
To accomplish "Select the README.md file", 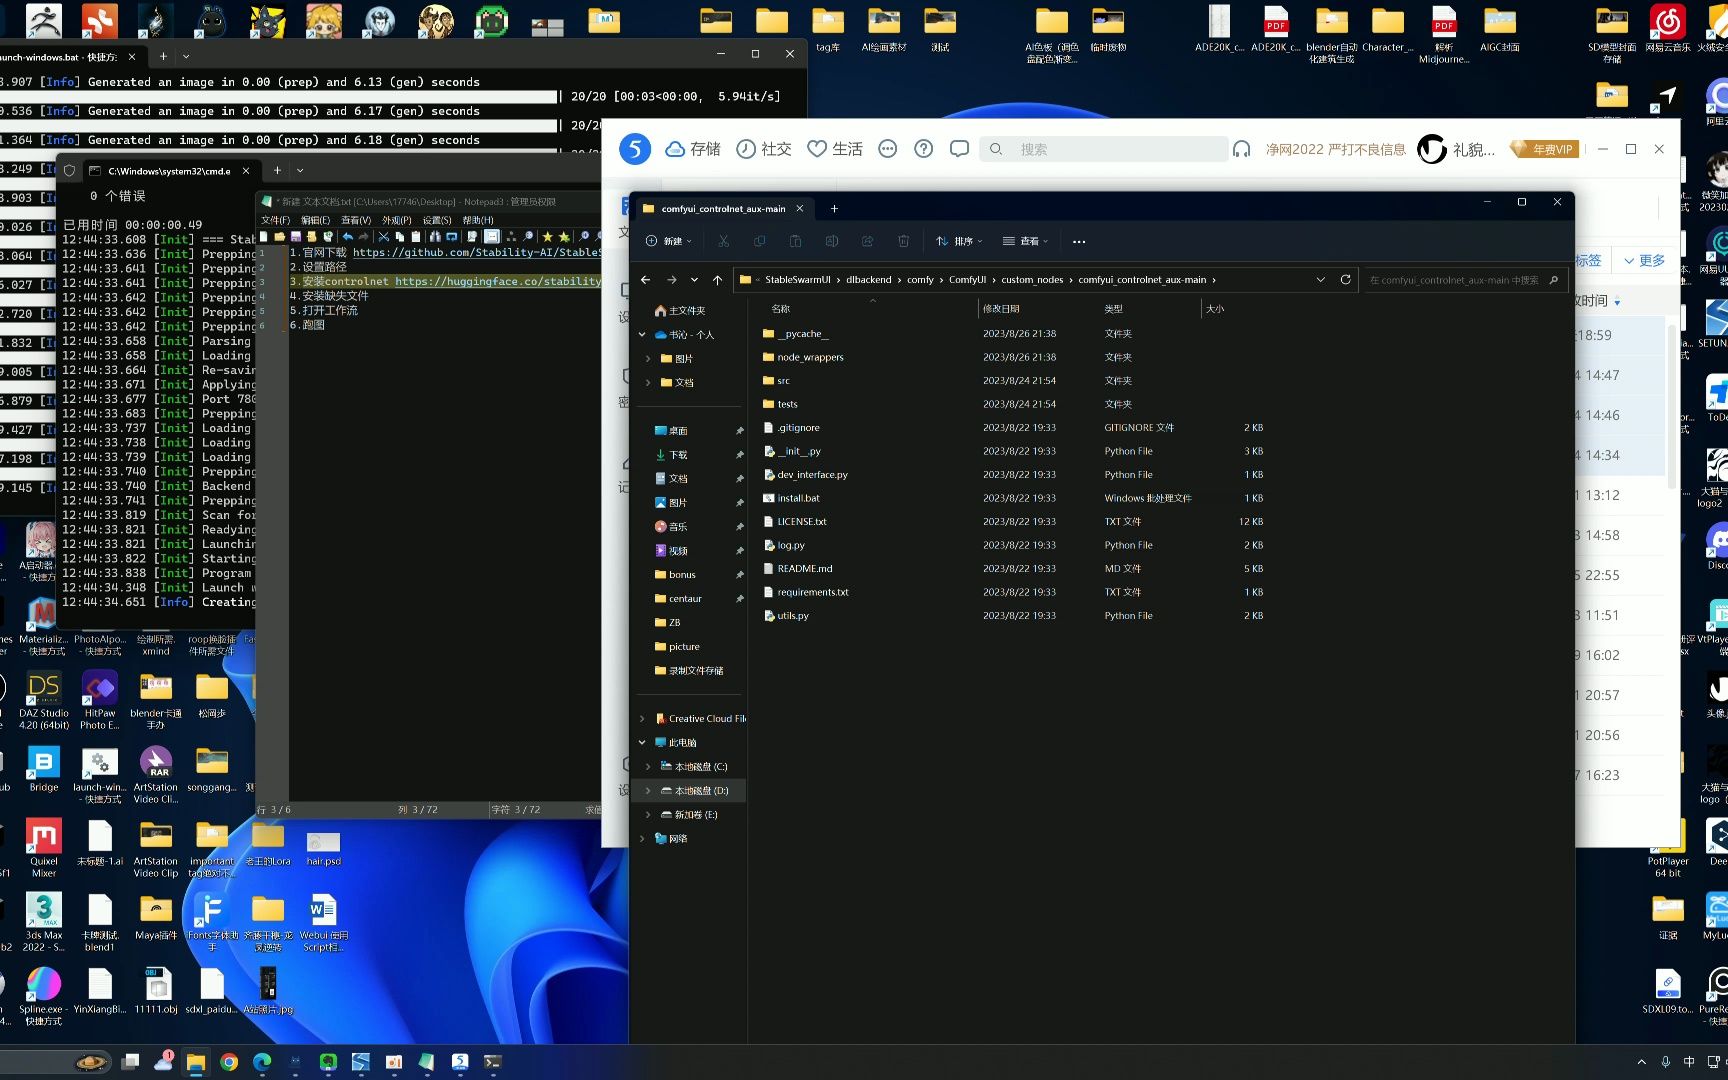I will [x=804, y=569].
